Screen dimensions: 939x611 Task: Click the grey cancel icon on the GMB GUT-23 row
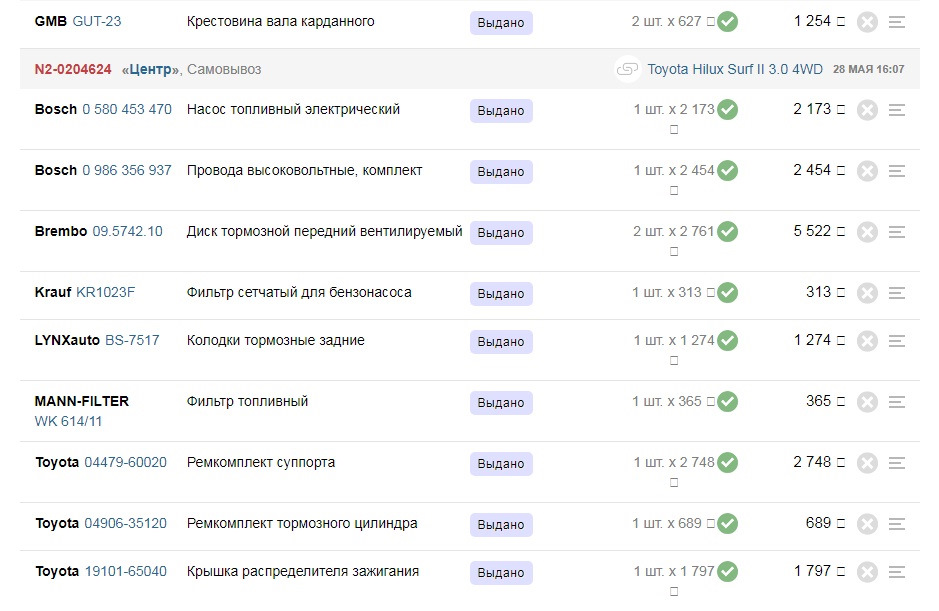867,22
